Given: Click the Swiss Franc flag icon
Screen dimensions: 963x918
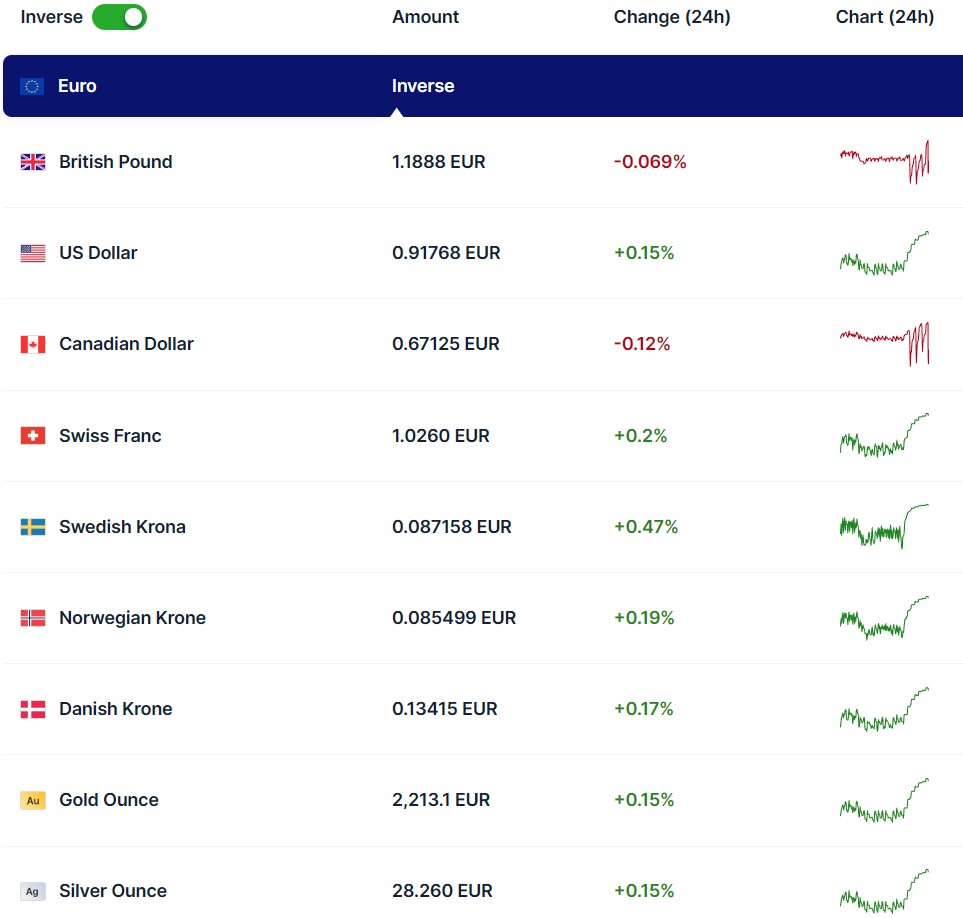Looking at the screenshot, I should coord(33,436).
